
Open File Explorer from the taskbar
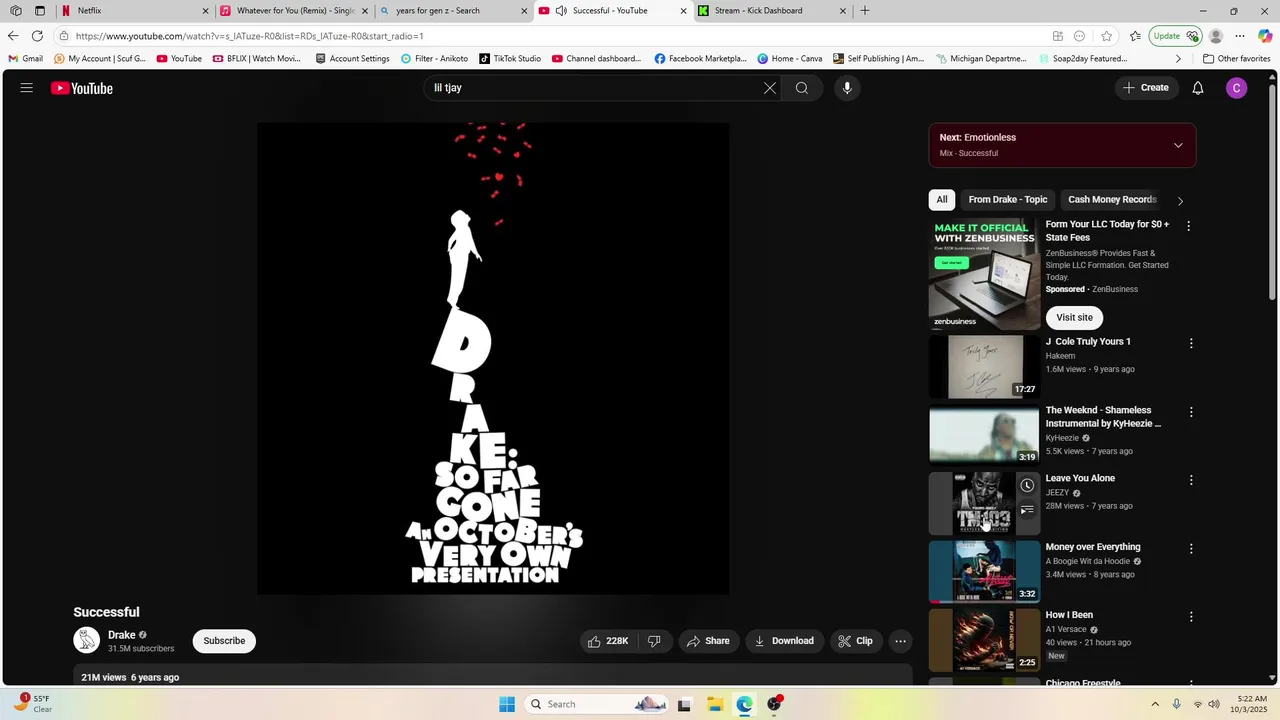pos(714,704)
